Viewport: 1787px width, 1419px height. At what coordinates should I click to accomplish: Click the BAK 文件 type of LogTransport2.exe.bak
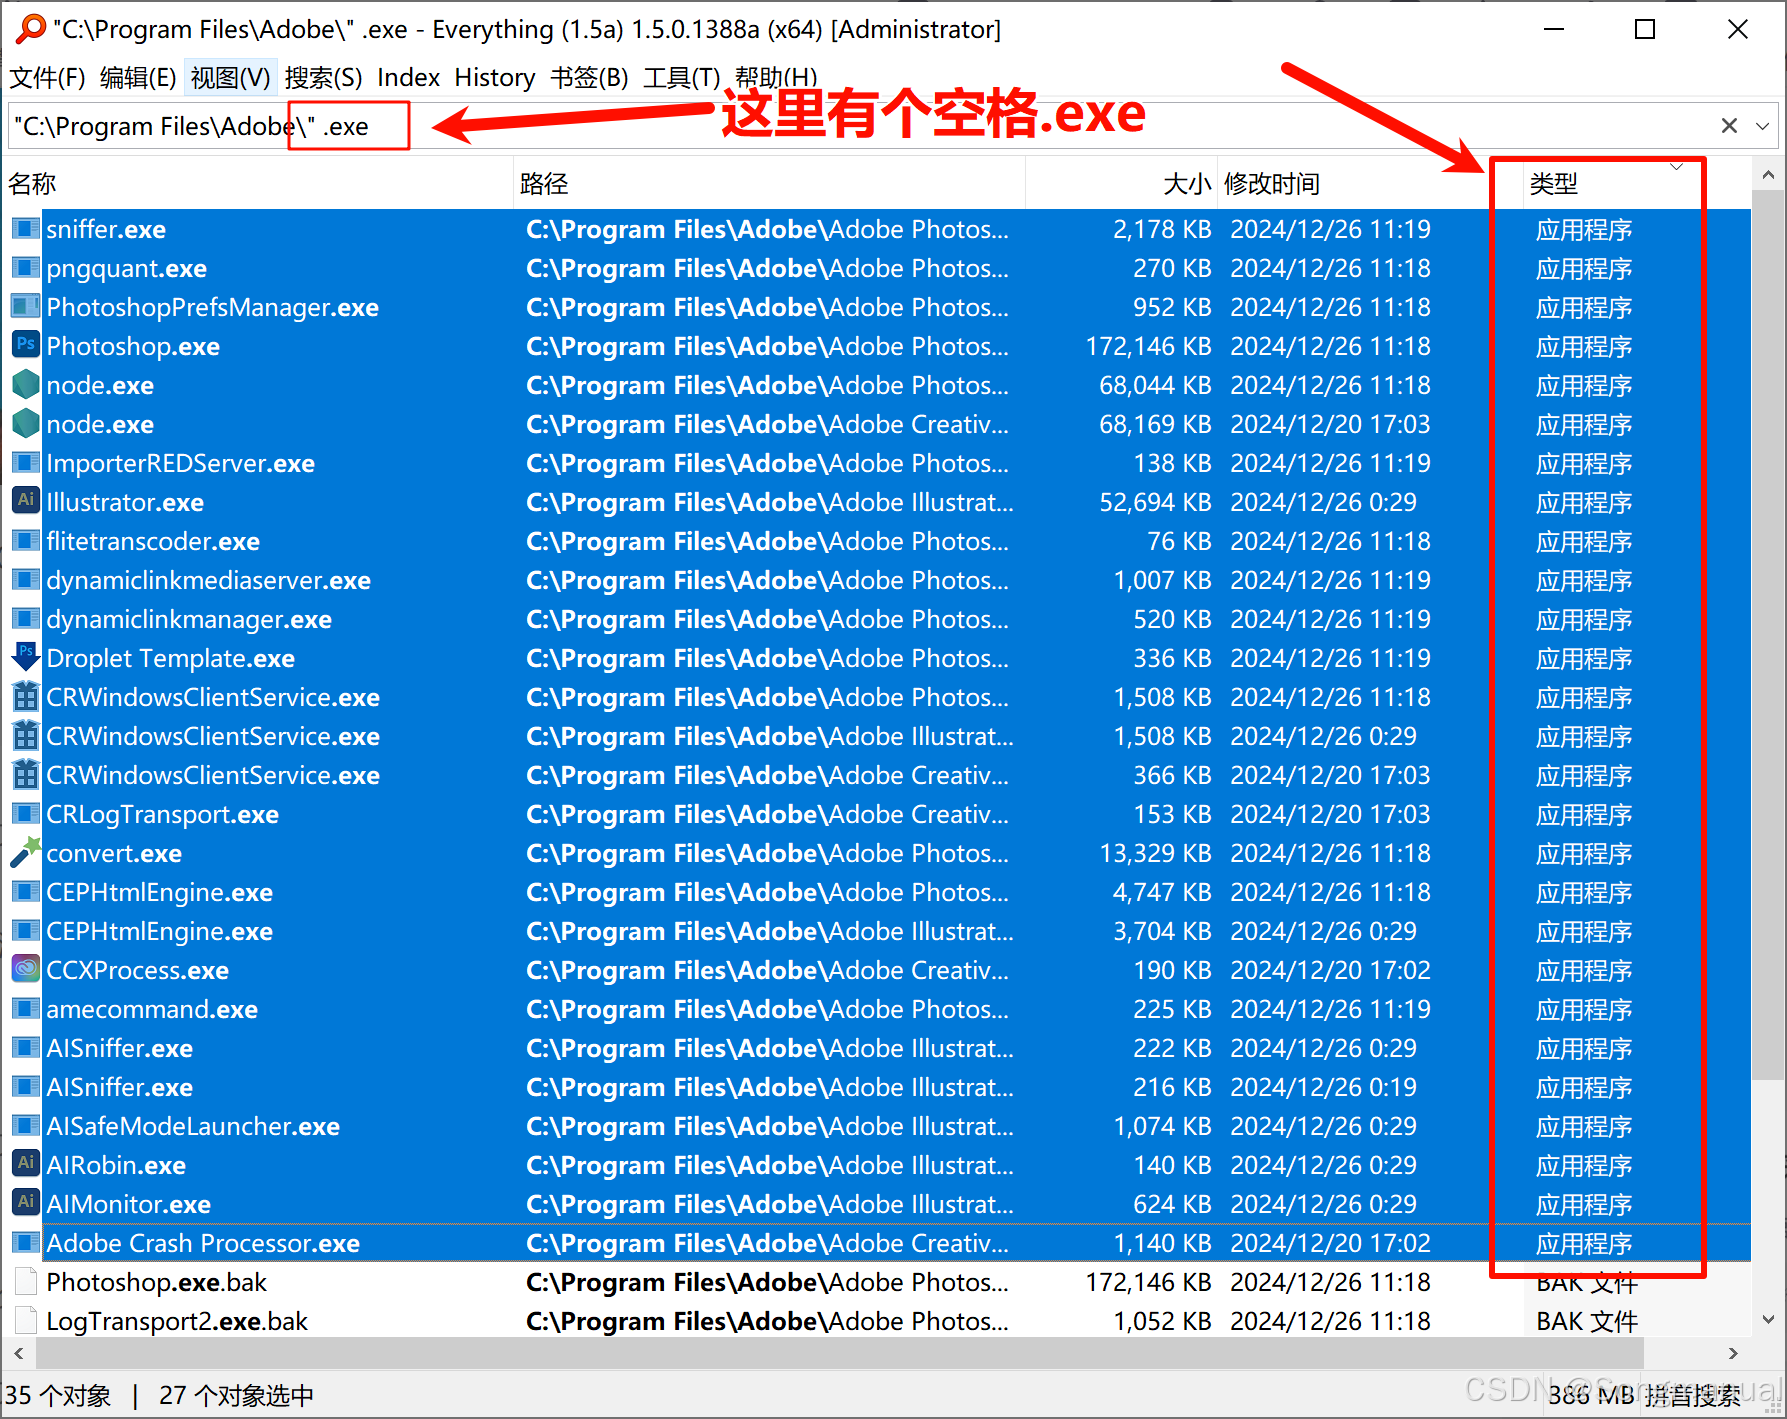[x=1586, y=1321]
